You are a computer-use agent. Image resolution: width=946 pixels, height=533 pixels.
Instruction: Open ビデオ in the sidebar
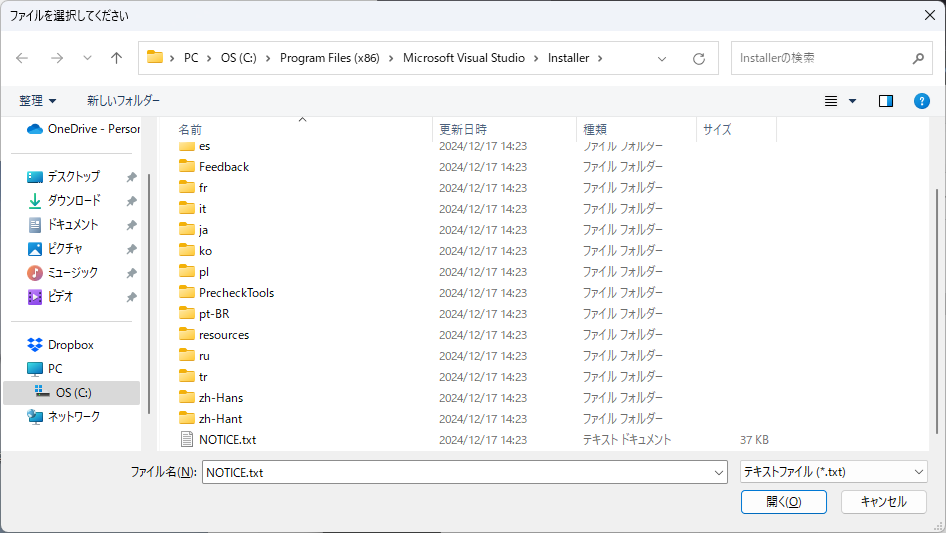click(x=60, y=296)
